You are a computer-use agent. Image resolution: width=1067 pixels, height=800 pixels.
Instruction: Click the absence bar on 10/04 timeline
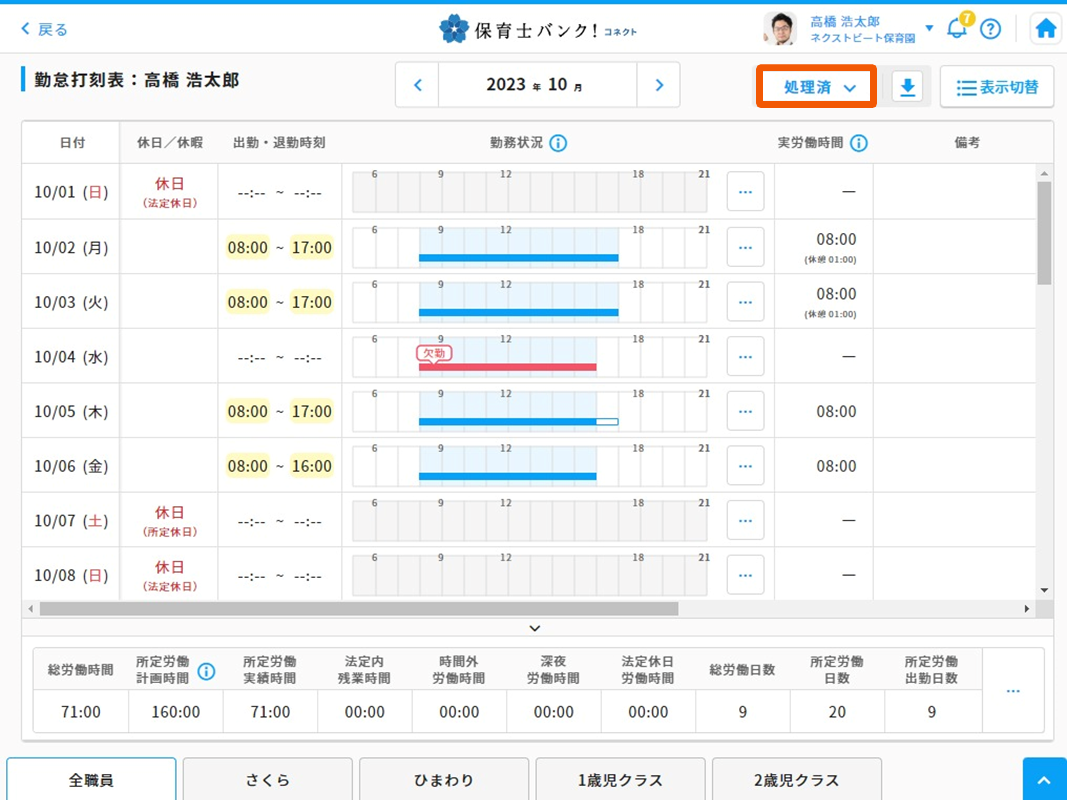click(x=507, y=367)
